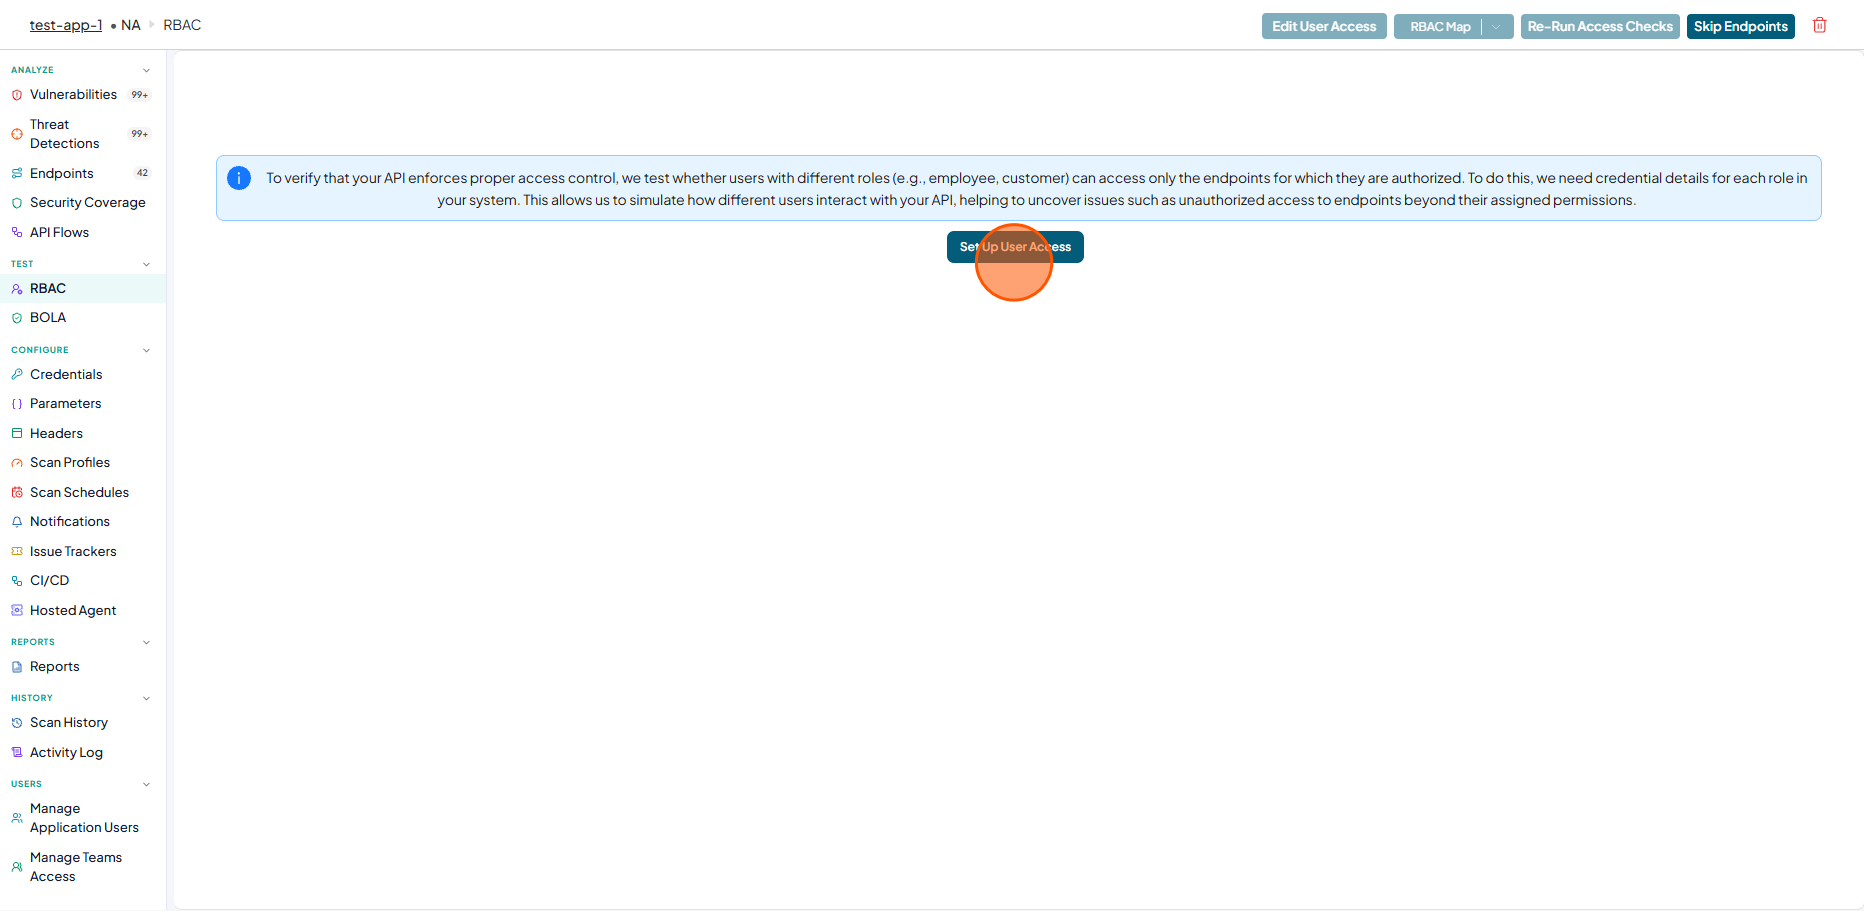Open Activity Log page
Viewport: 1864px width, 911px height.
click(x=66, y=753)
